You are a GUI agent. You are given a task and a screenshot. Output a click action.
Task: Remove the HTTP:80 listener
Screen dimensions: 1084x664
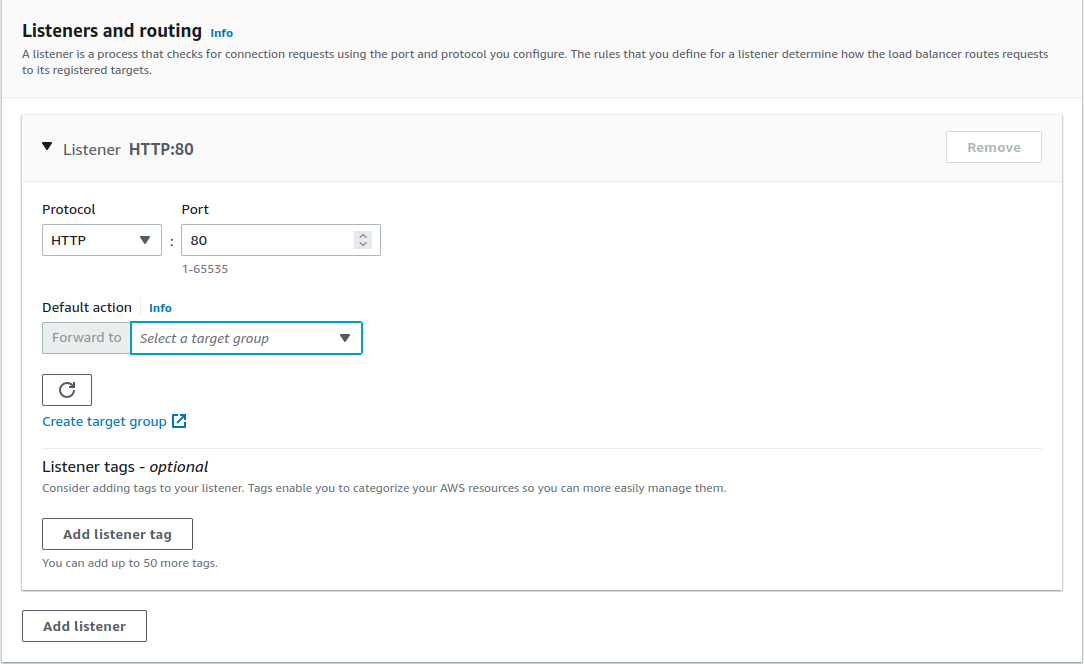[993, 146]
